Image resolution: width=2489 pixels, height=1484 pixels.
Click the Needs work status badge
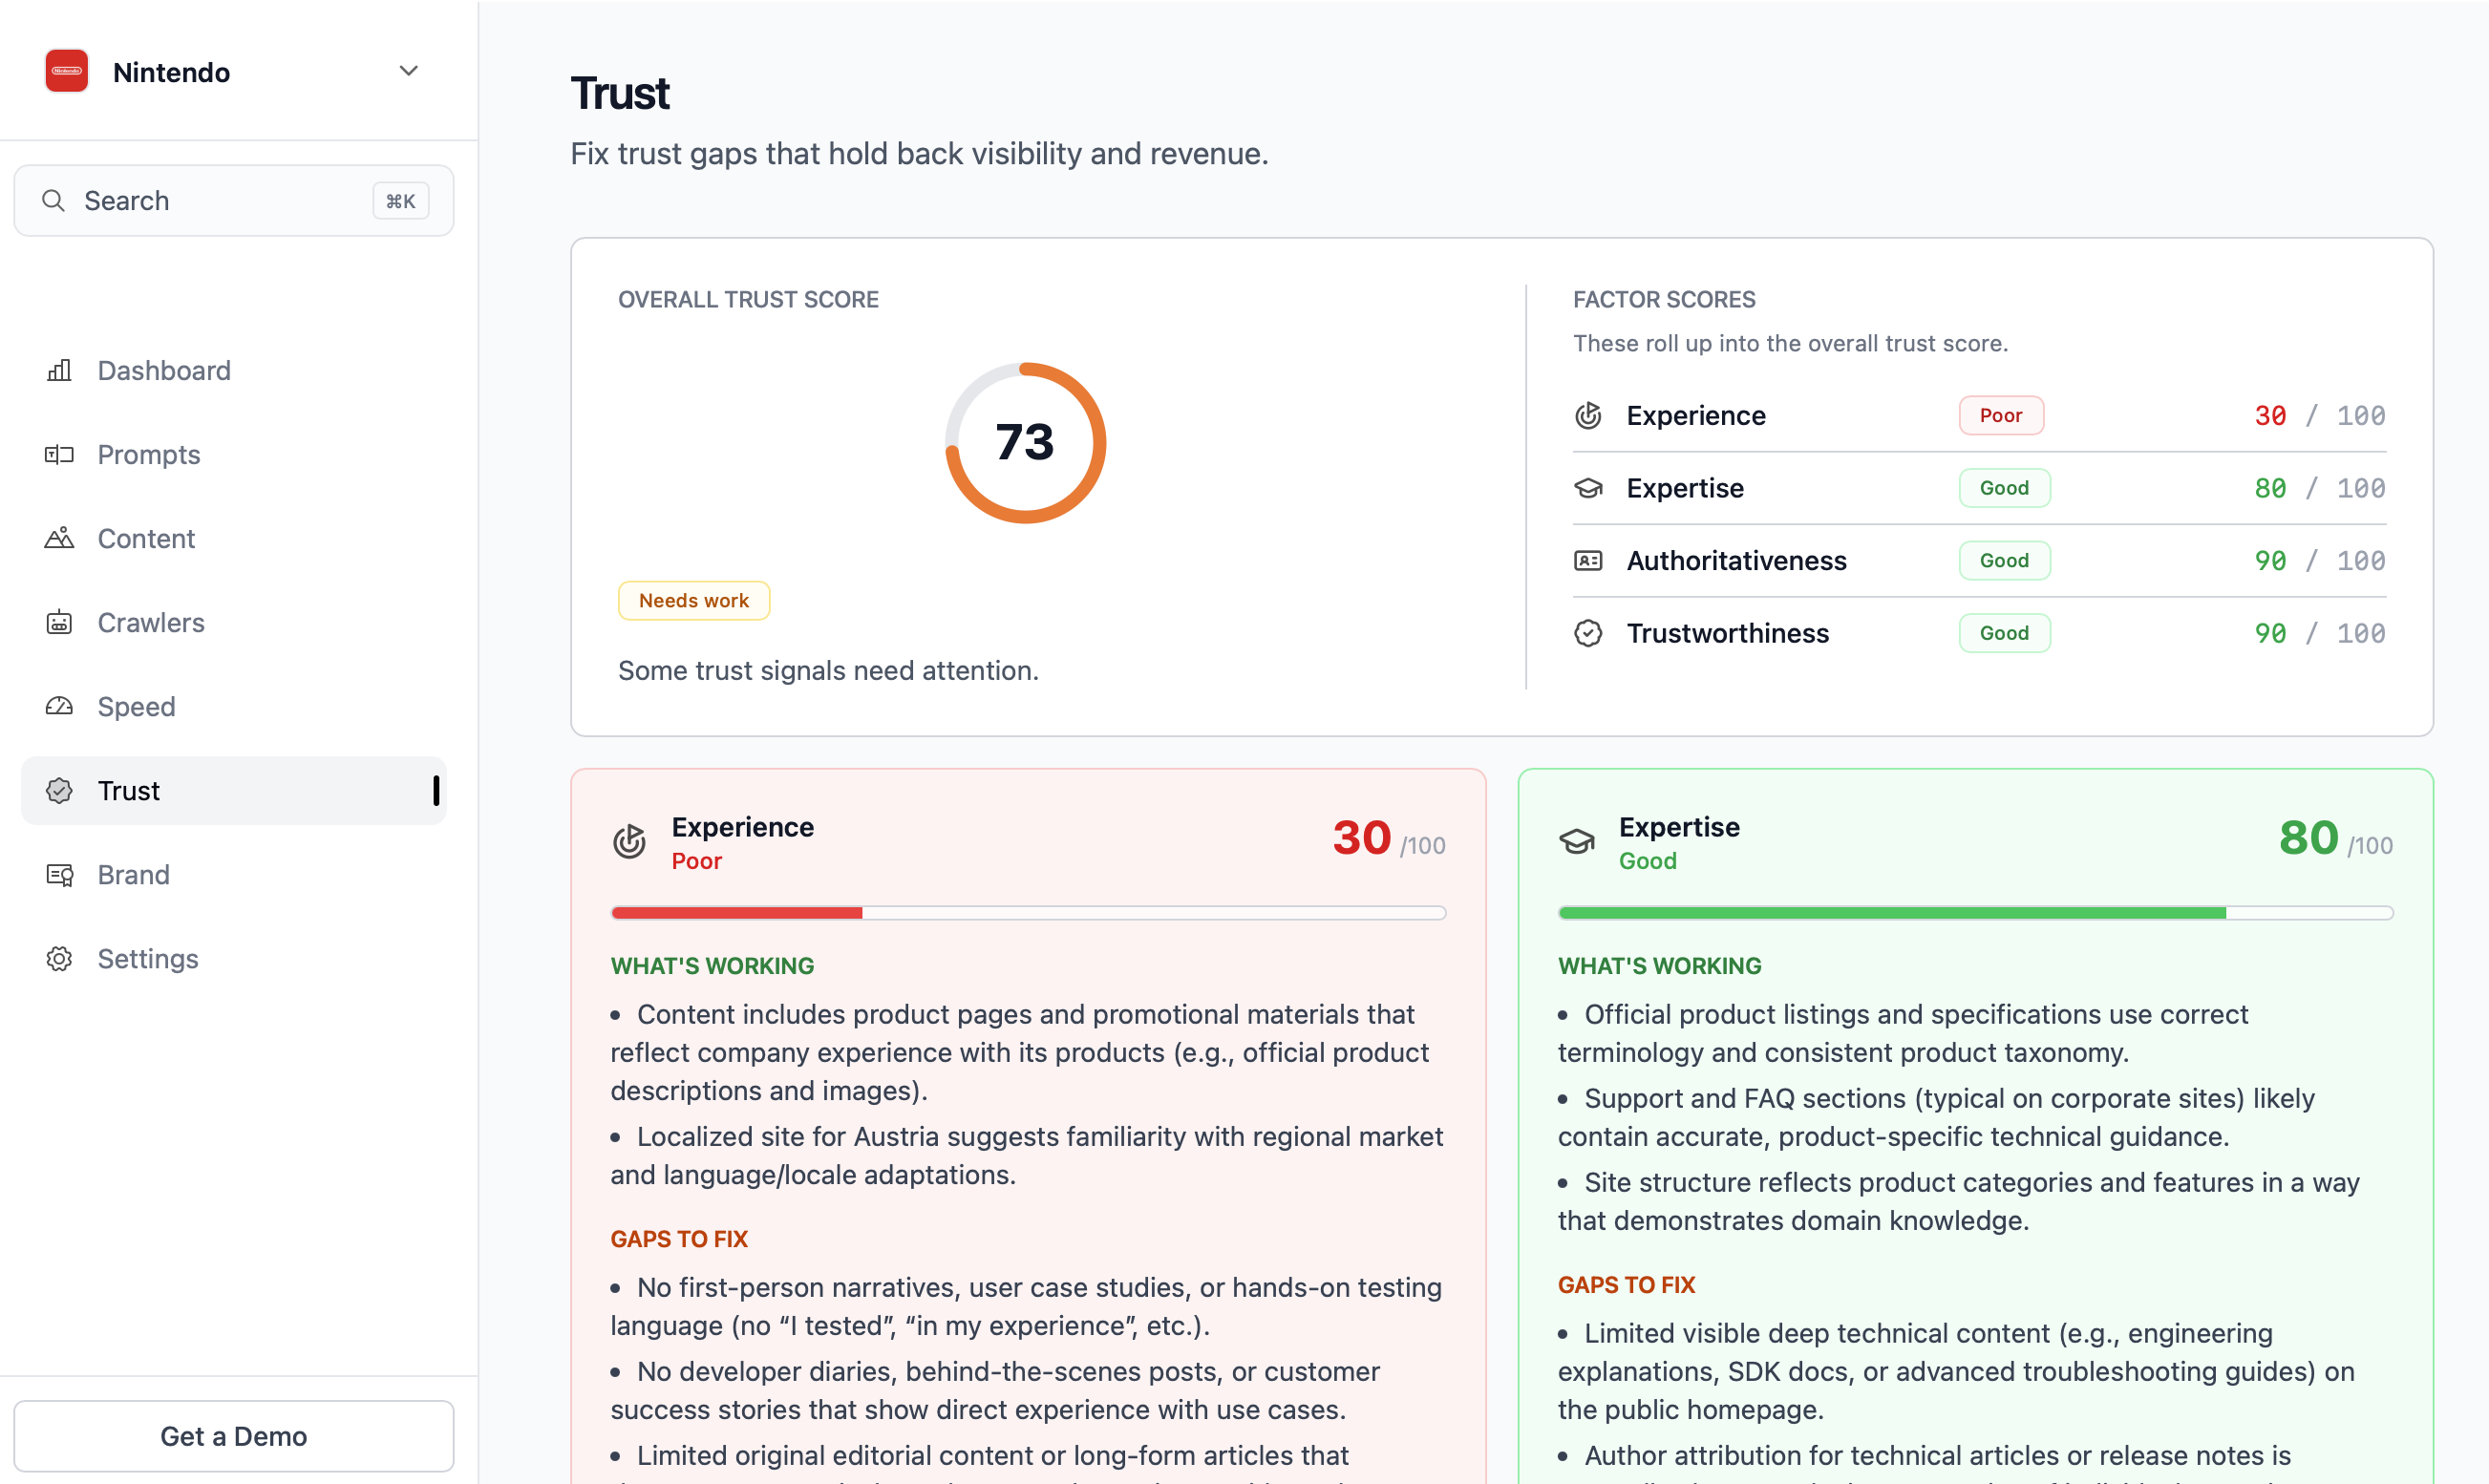693,600
